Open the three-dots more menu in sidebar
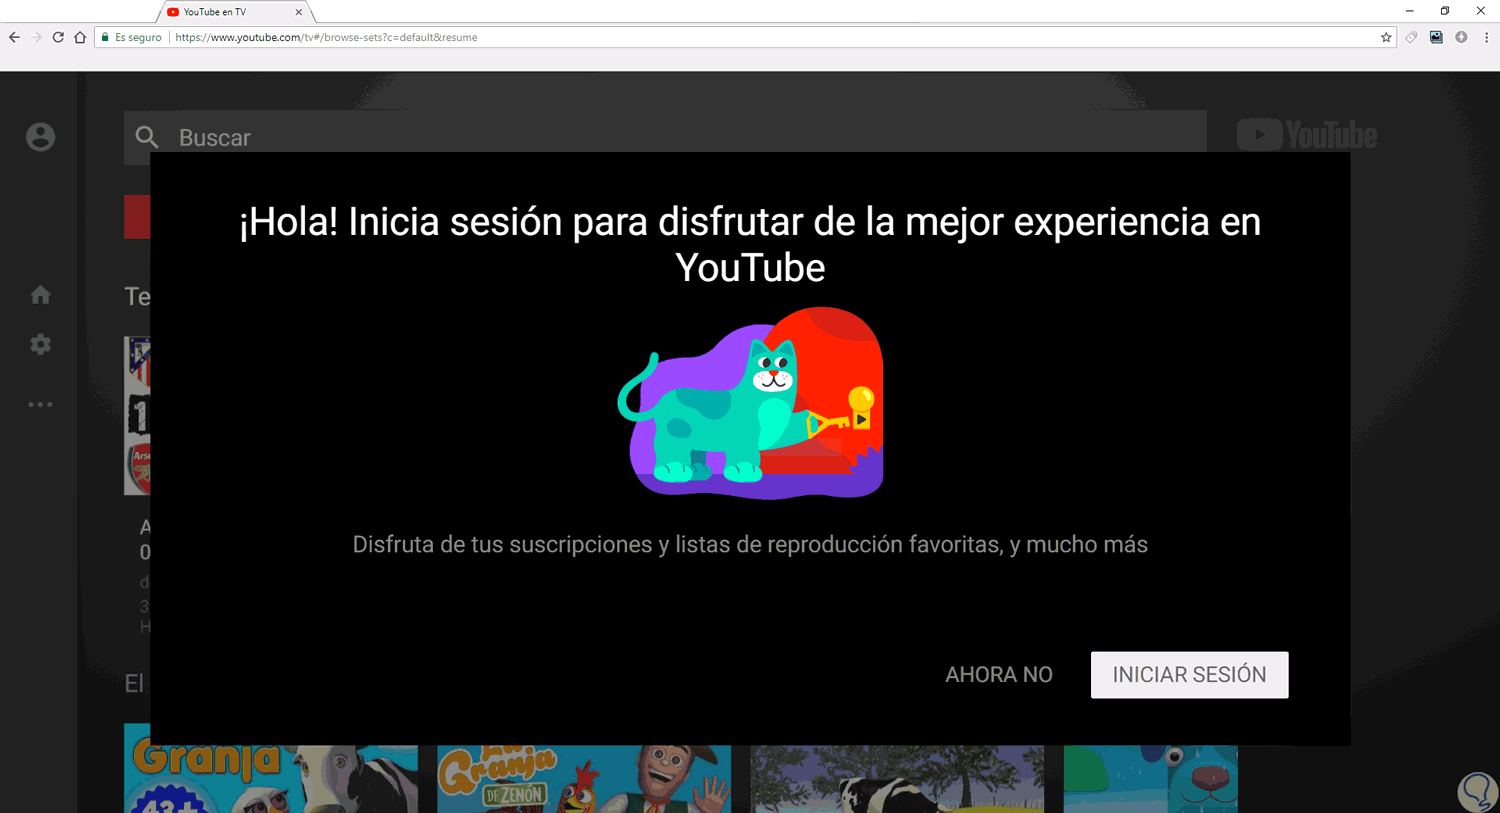Screen dimensions: 1500x813 (x=40, y=405)
